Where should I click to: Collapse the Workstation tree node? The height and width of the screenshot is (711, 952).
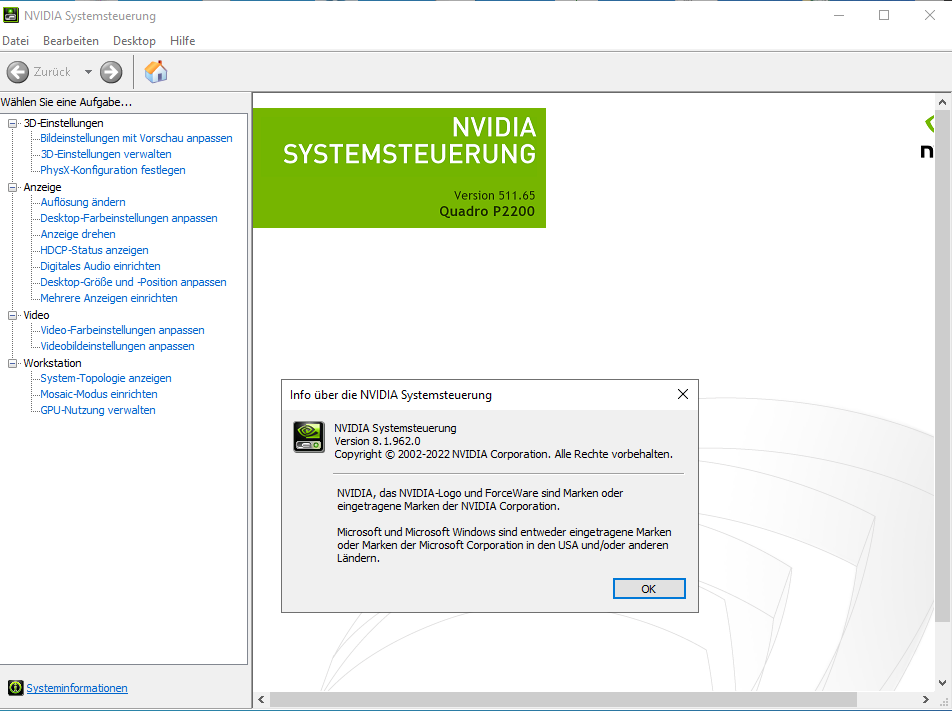click(x=12, y=363)
